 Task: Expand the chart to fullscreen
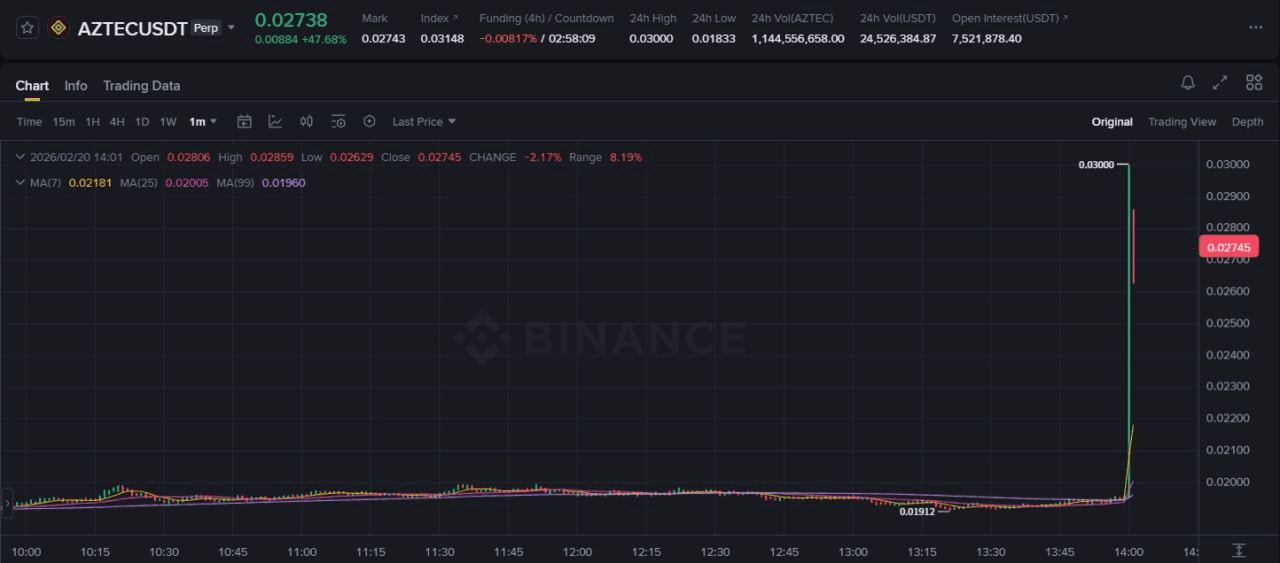(x=1220, y=83)
